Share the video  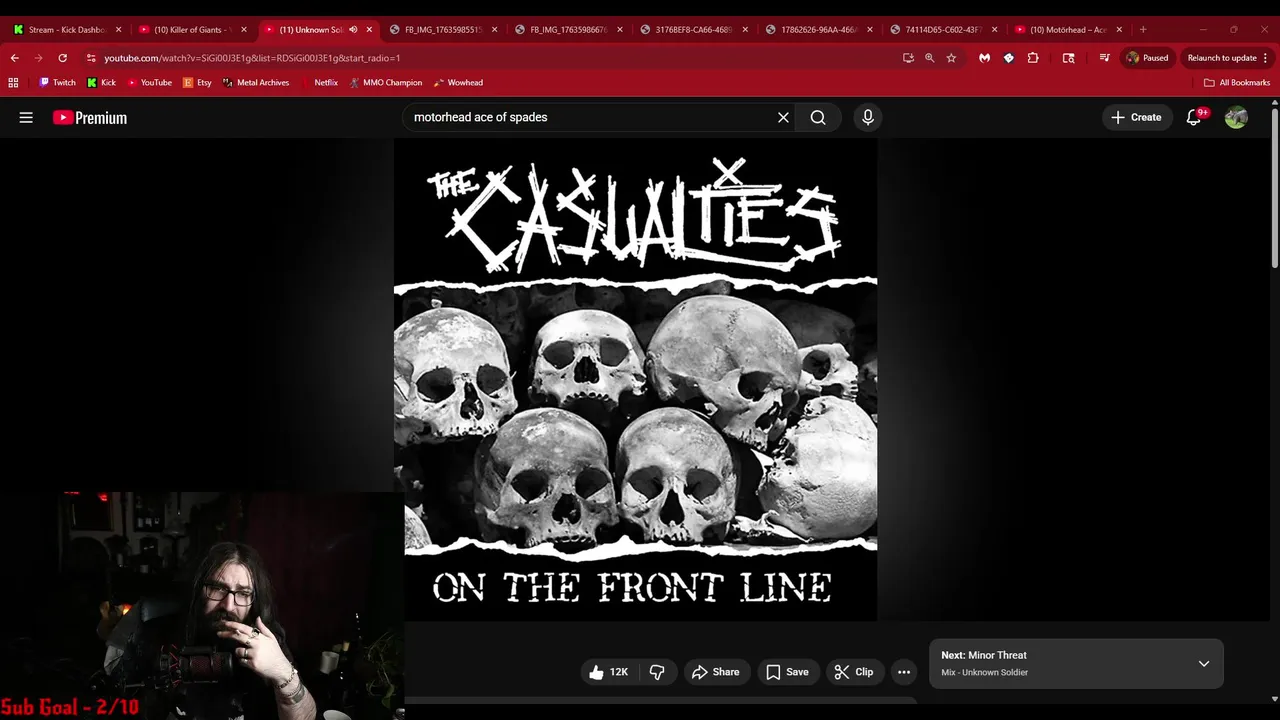click(715, 672)
